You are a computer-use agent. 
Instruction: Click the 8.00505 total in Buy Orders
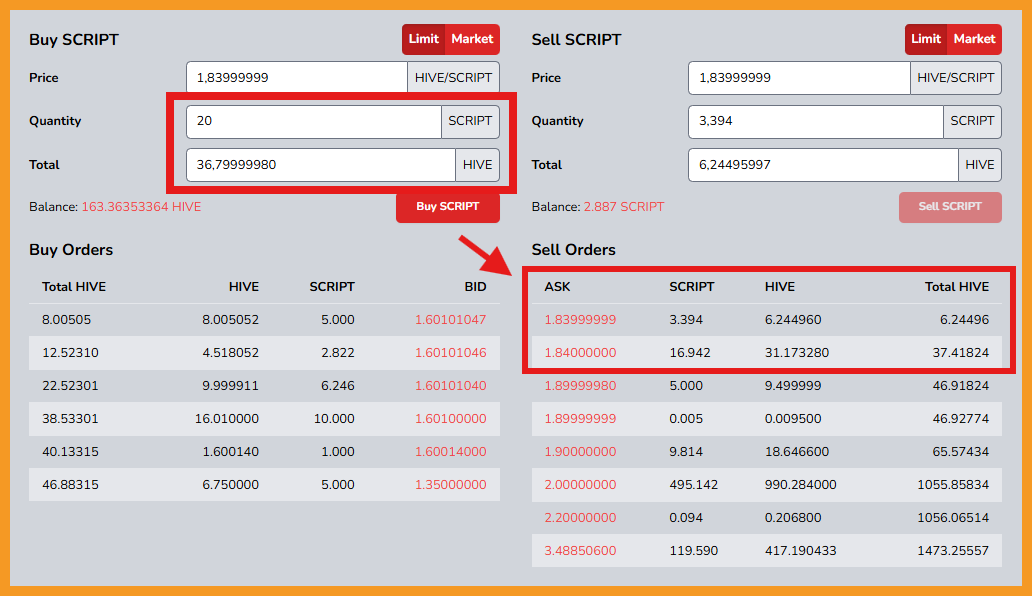[x=66, y=320]
